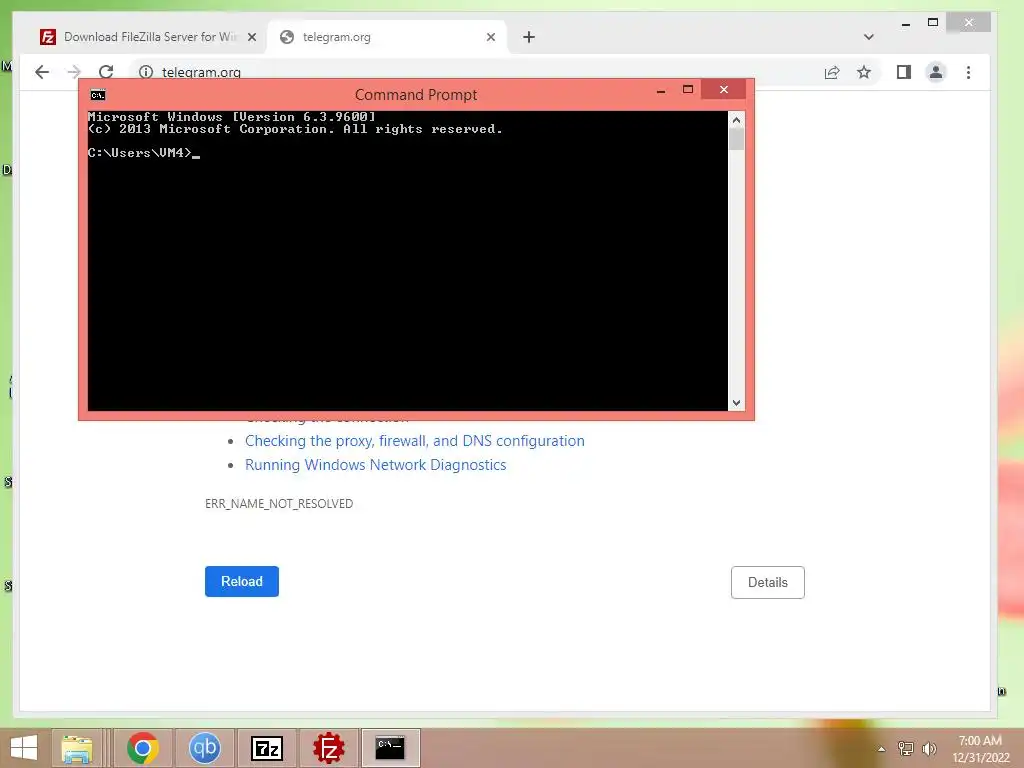1024x768 pixels.
Task: Click the ERR_NAME_NOT_RESOLVED error text
Action: 279,504
